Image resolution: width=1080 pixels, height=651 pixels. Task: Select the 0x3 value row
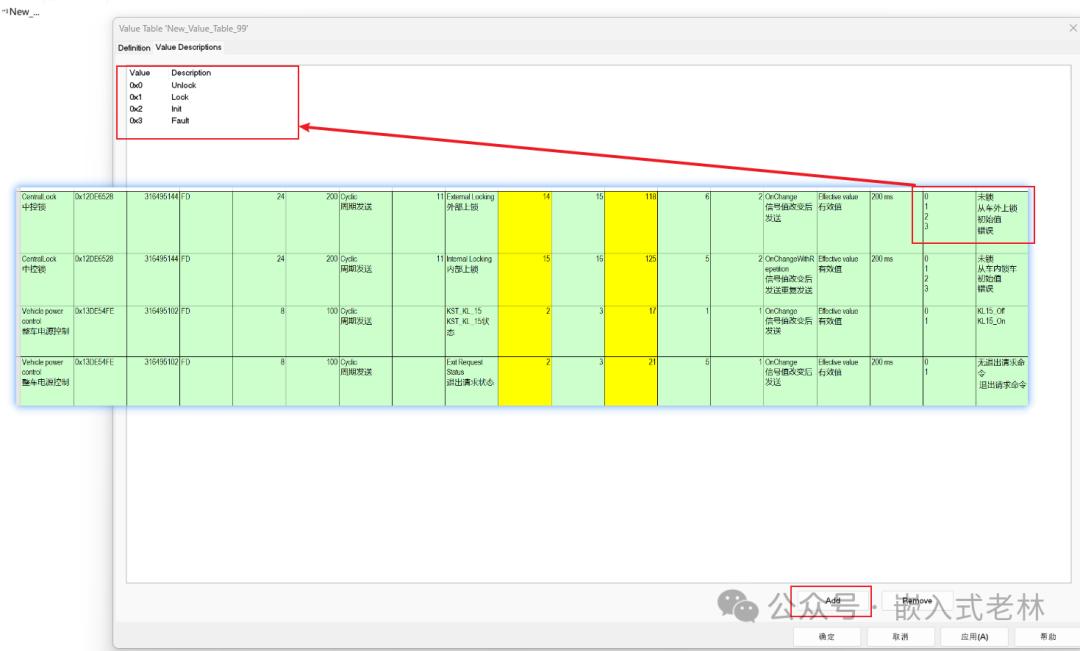pos(136,121)
